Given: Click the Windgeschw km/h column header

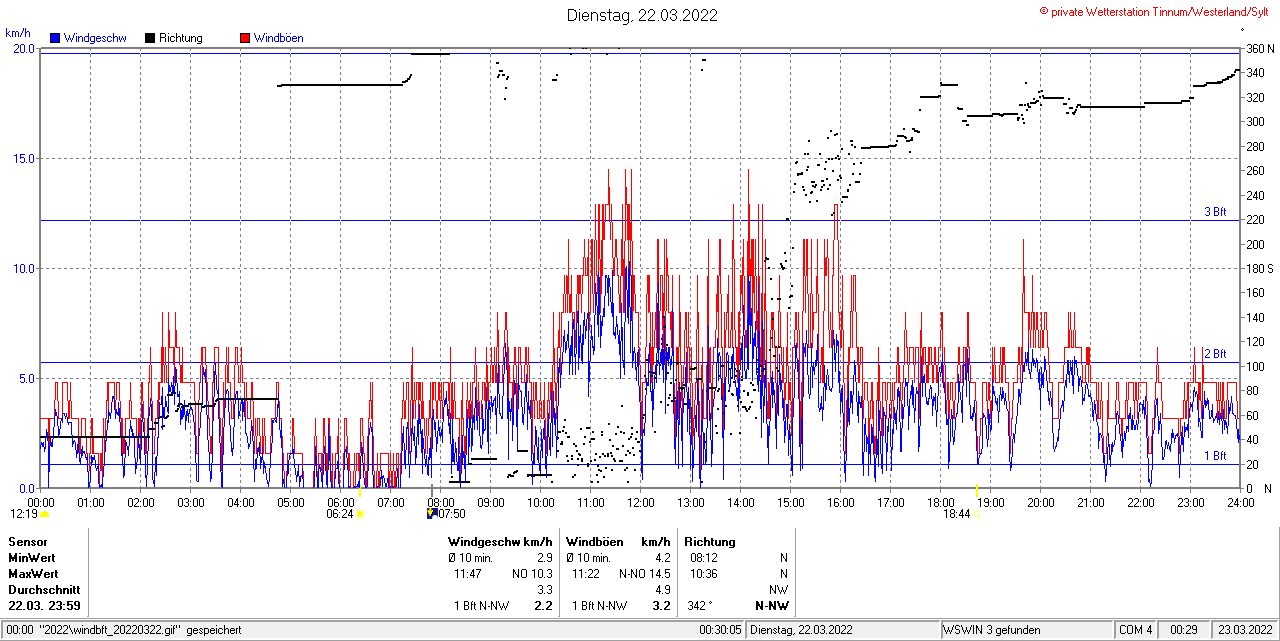Looking at the screenshot, I should click(x=500, y=541).
